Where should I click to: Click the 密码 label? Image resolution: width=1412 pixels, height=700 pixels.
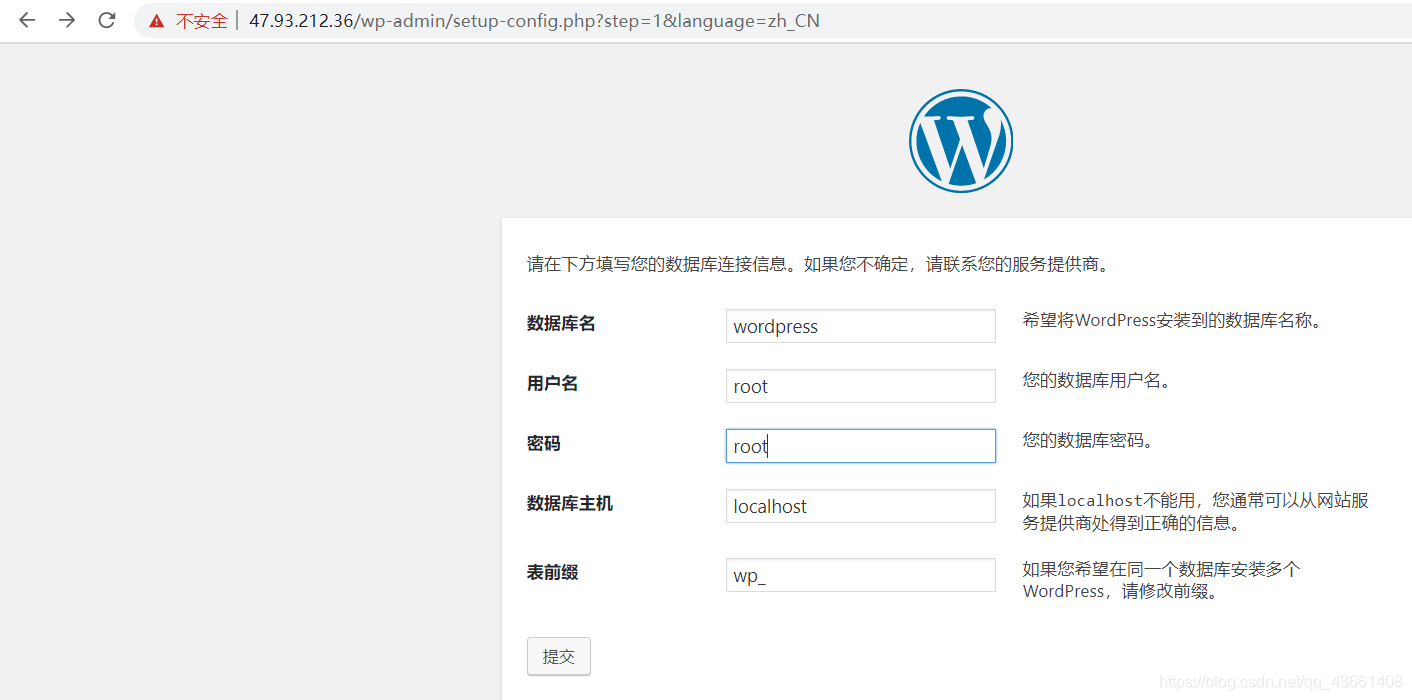pyautogui.click(x=544, y=444)
